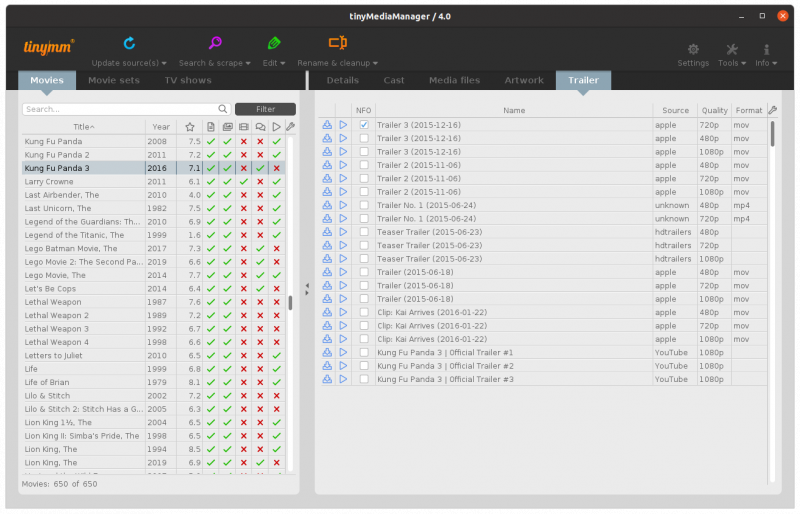Check NFO for Official Trailer #3

pos(364,379)
